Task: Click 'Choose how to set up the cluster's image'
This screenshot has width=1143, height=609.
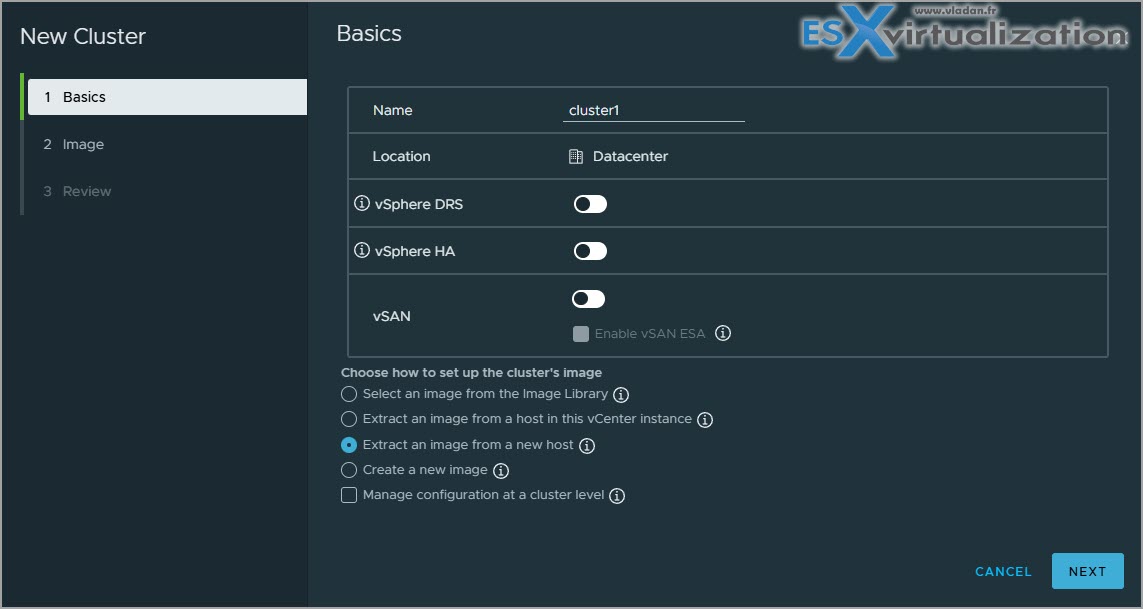Action: pos(472,373)
